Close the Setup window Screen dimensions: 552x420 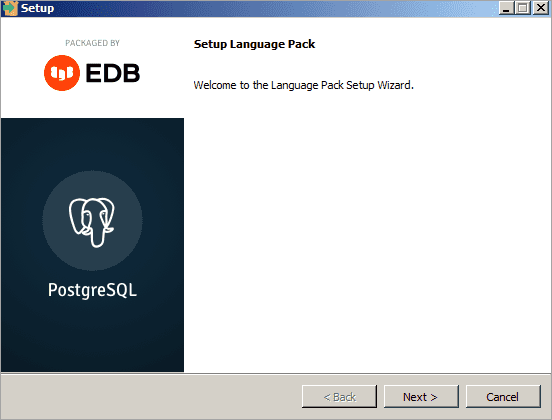click(540, 8)
